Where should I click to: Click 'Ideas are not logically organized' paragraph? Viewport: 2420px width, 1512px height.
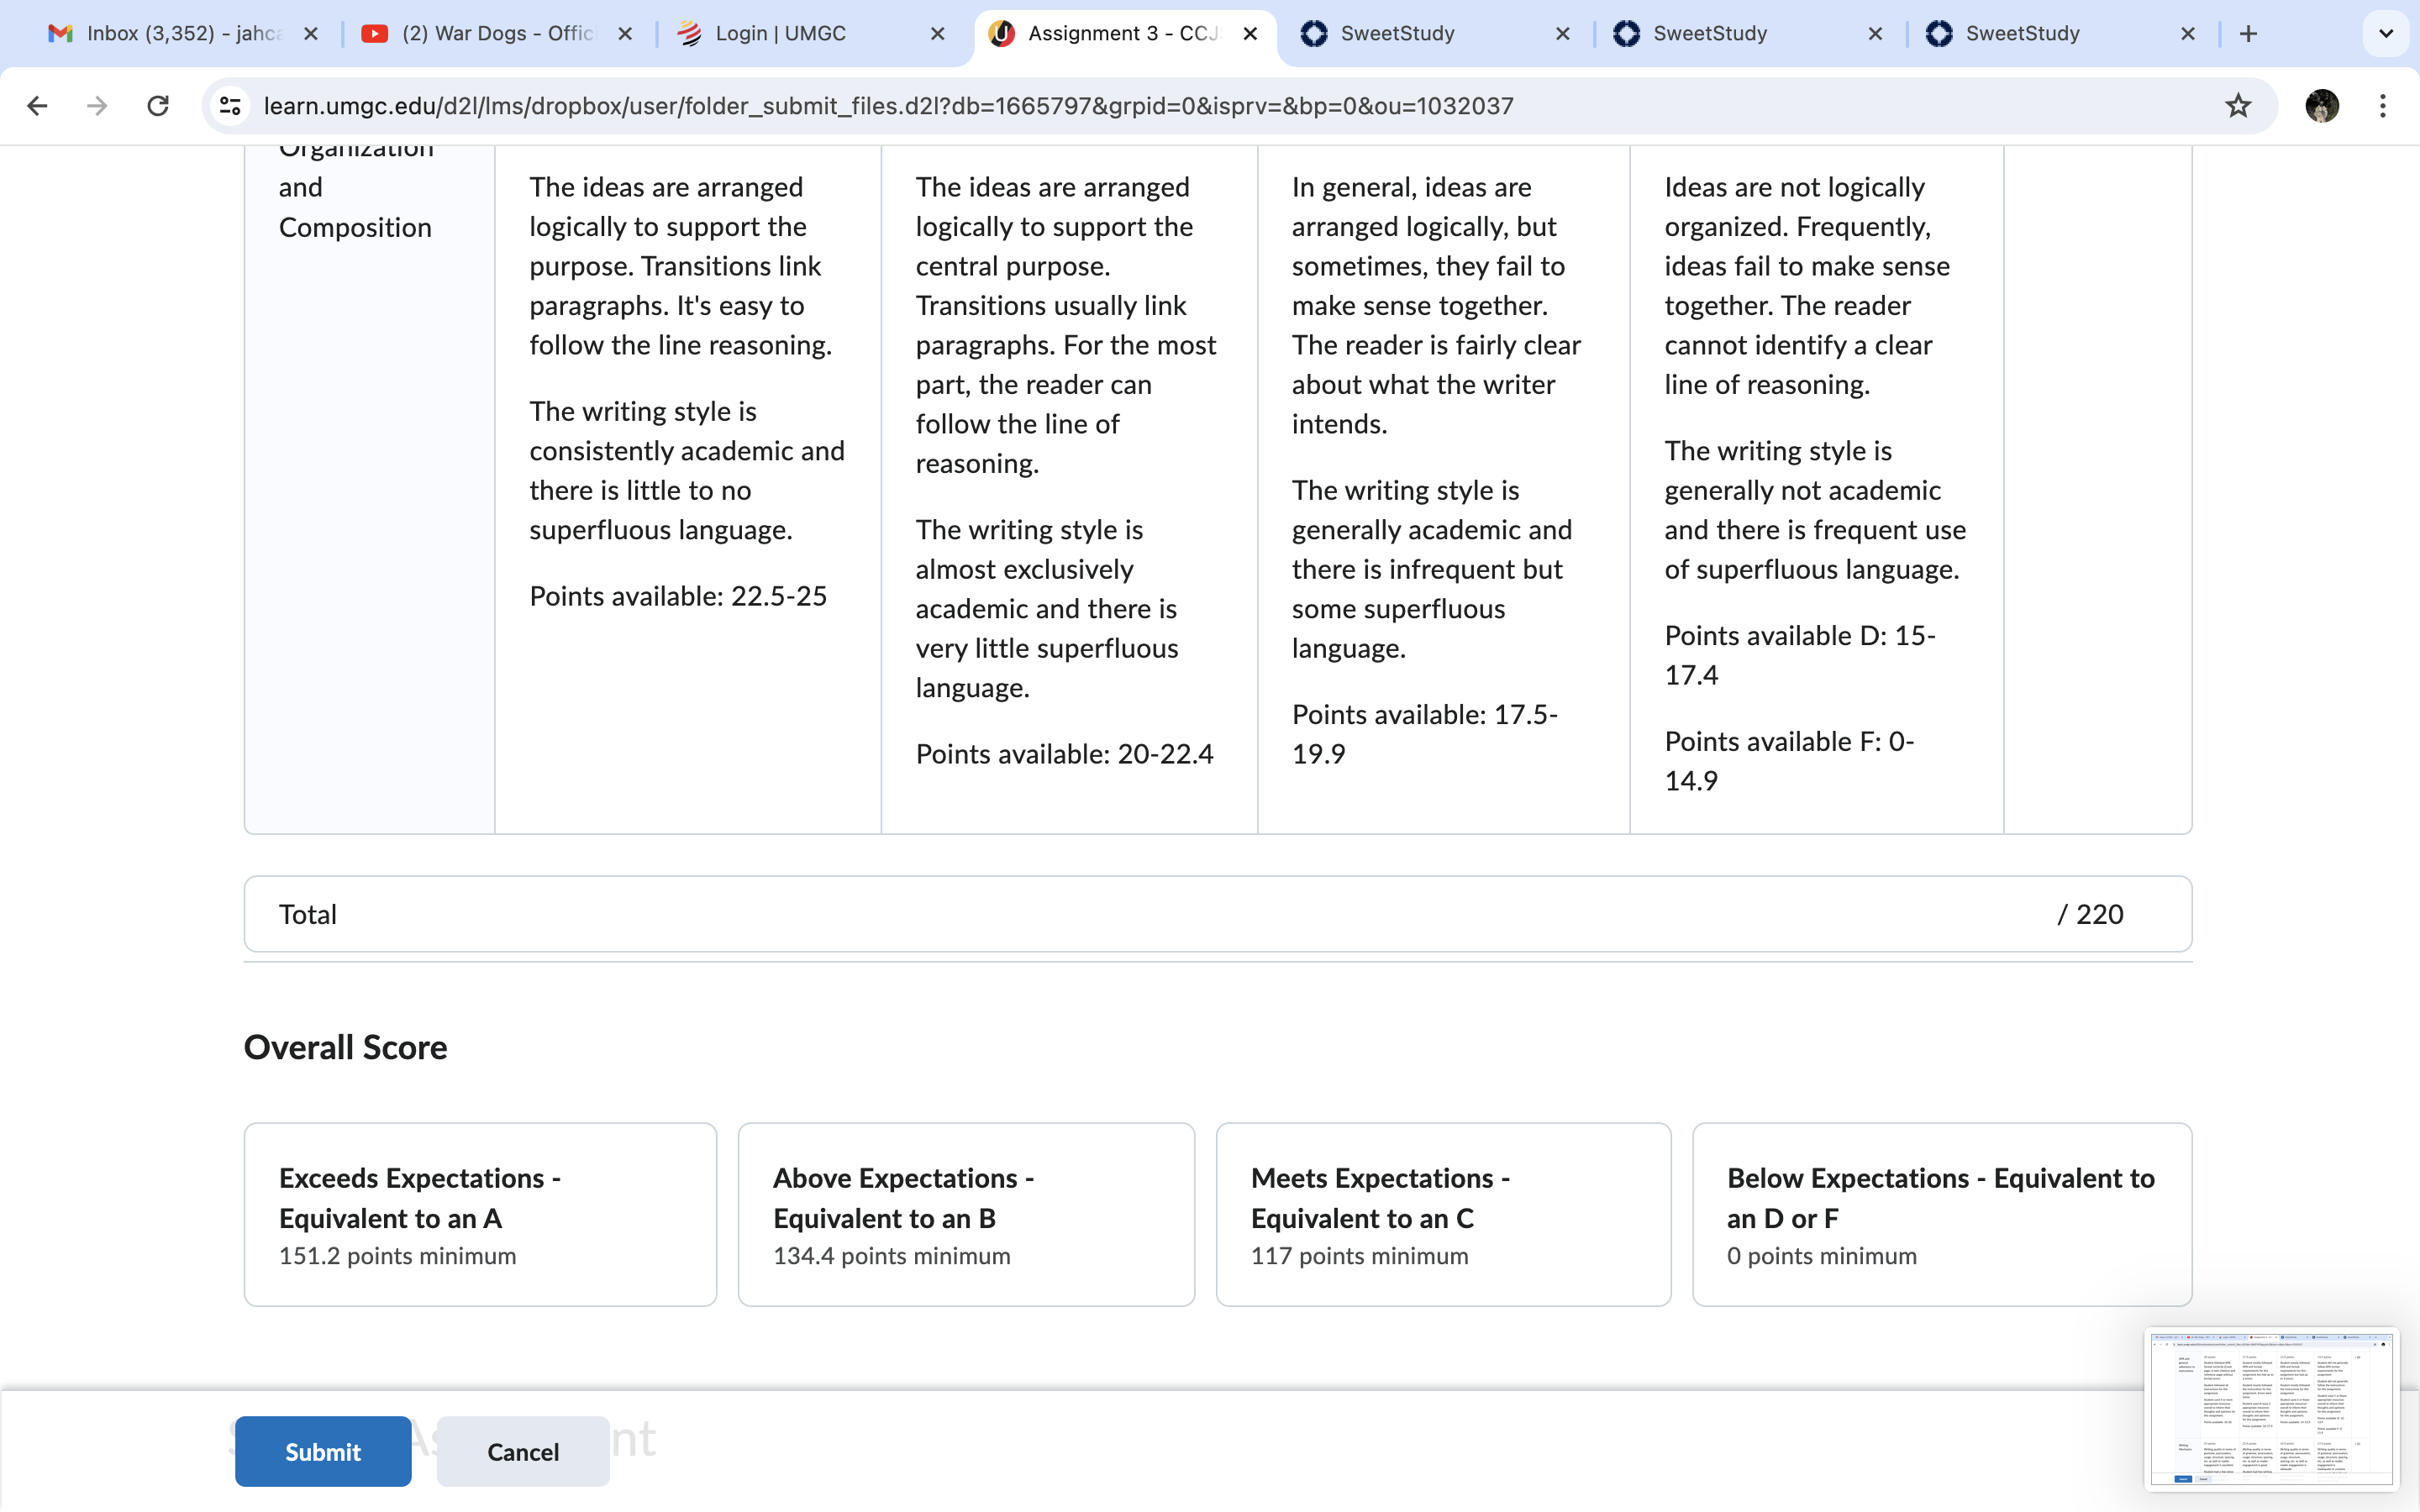[1807, 286]
